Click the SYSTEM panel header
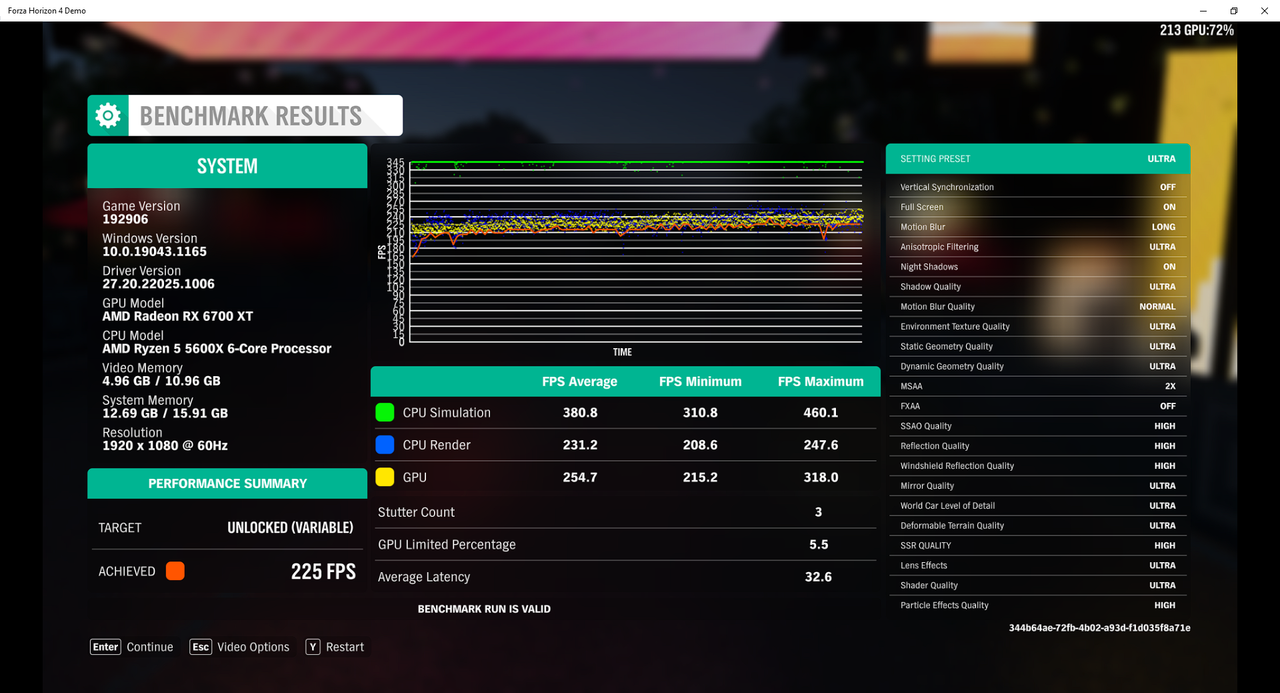 [227, 166]
